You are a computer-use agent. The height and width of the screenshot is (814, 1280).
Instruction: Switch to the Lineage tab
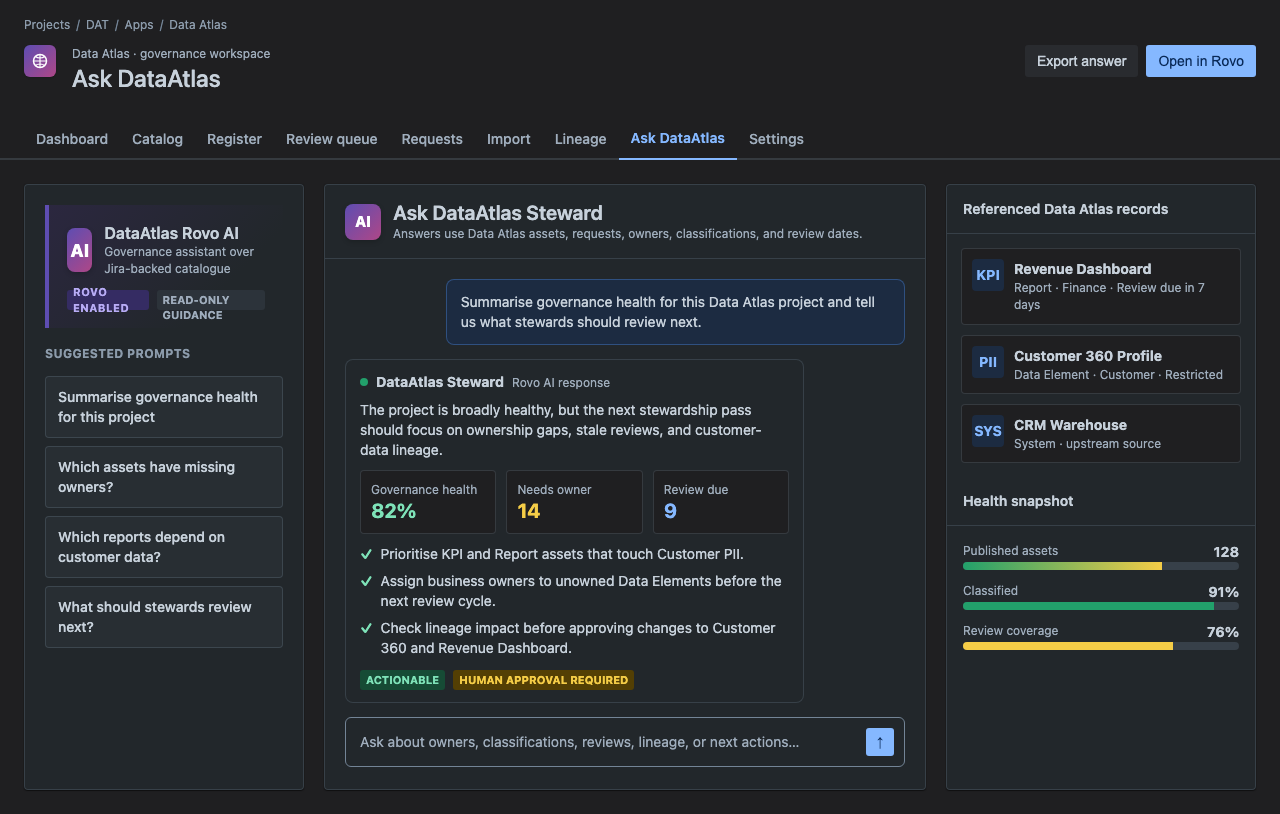581,139
